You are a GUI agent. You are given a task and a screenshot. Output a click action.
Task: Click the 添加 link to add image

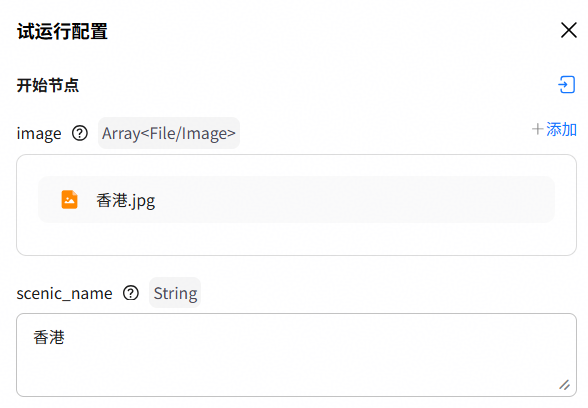(x=561, y=129)
